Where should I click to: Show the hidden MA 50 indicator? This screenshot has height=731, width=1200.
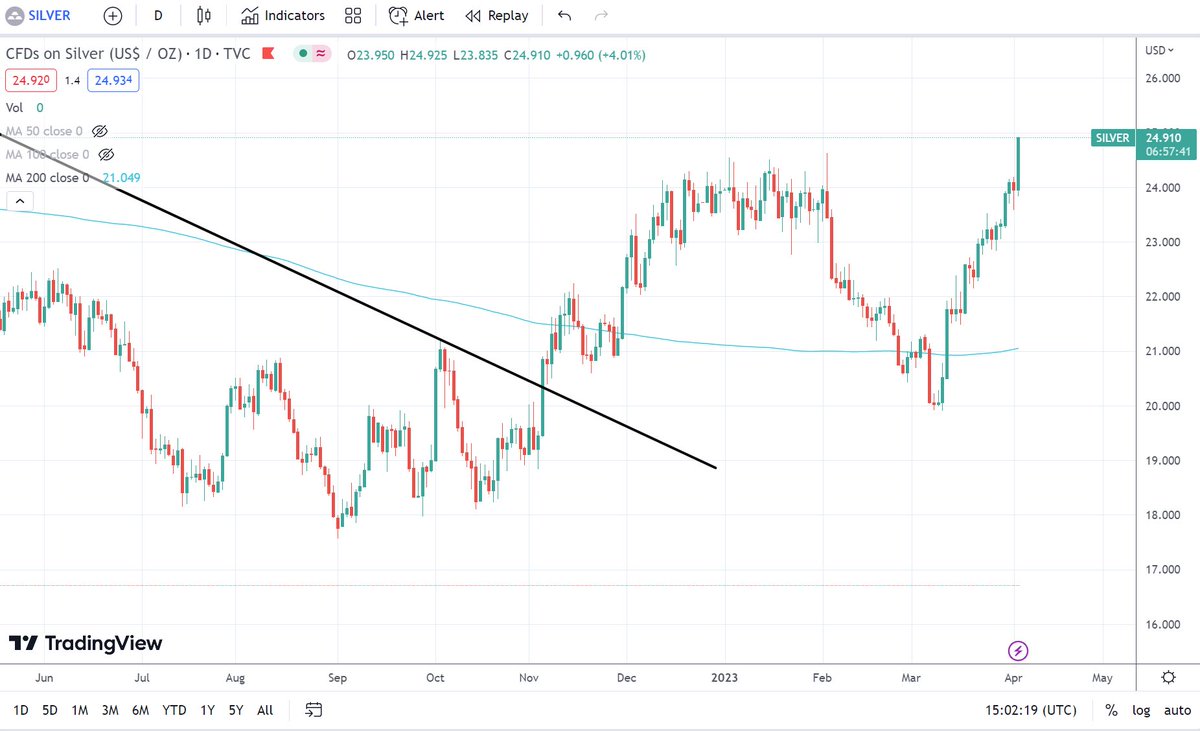pyautogui.click(x=98, y=130)
